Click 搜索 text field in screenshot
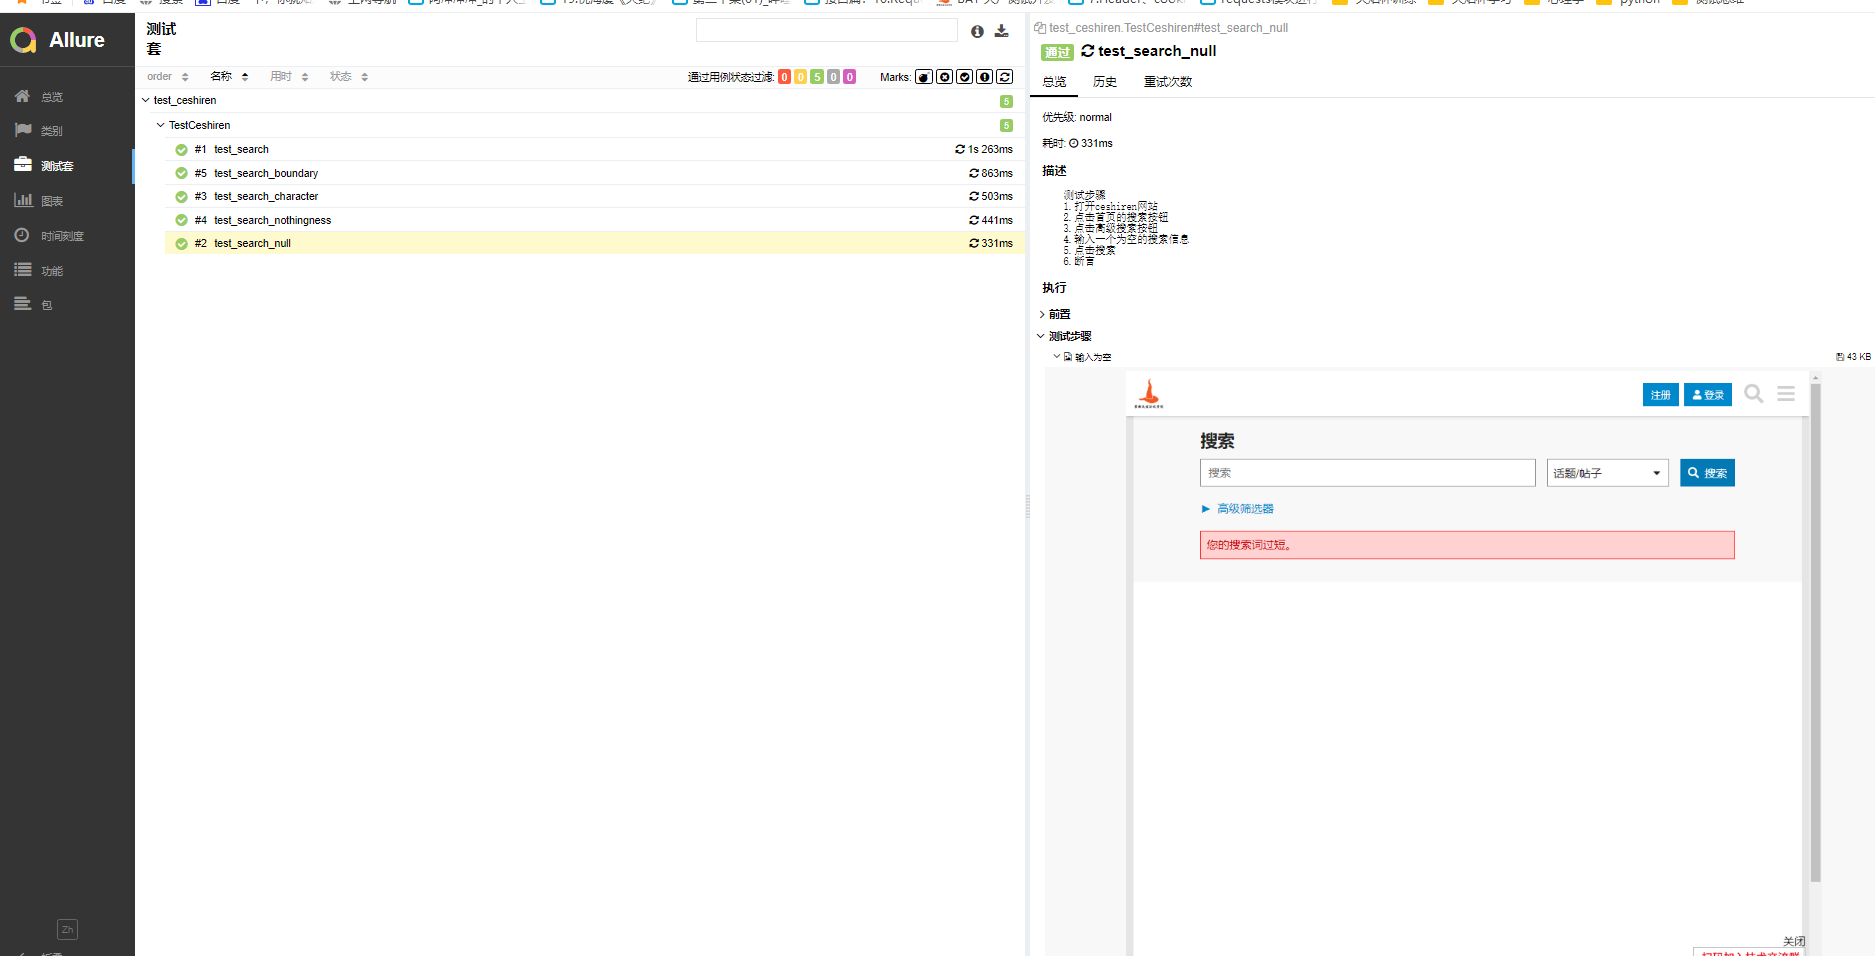 coord(1367,473)
